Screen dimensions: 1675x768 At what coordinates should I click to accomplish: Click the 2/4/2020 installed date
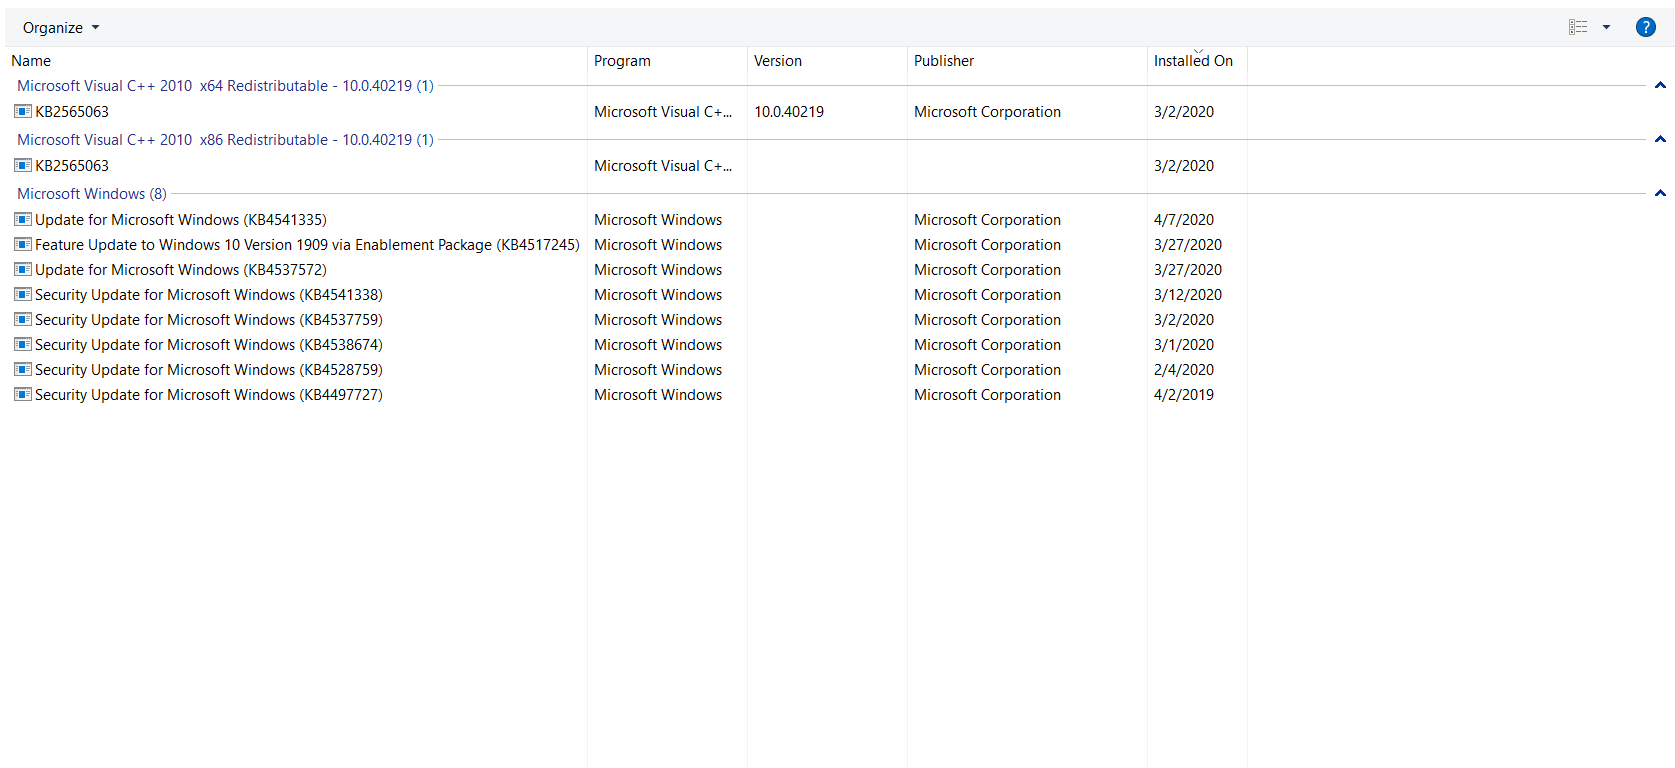coord(1184,370)
